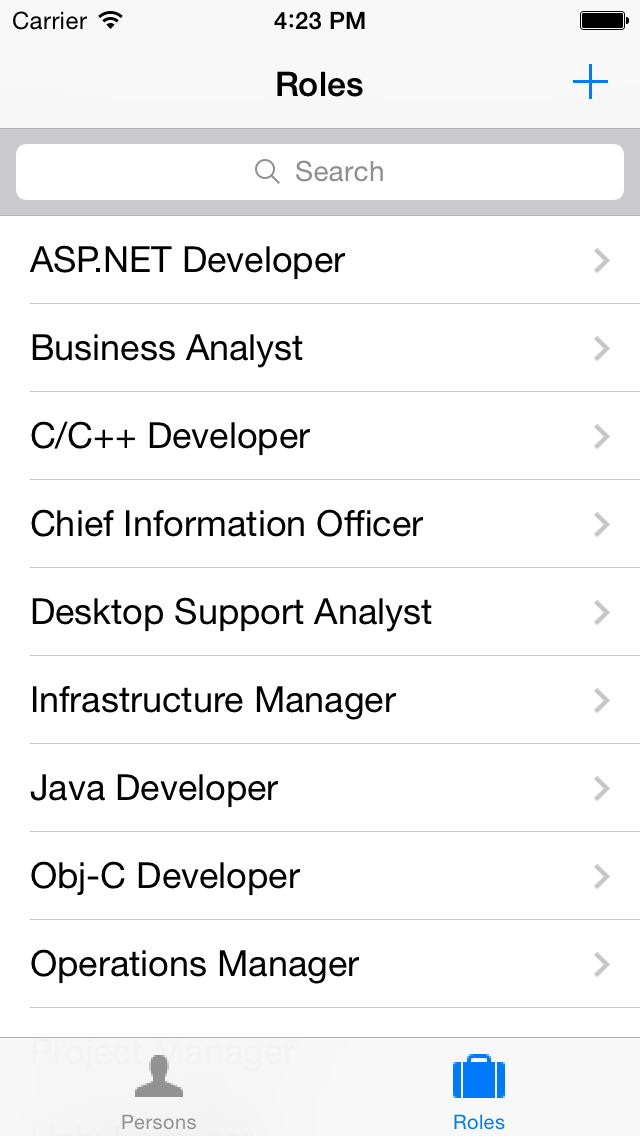This screenshot has height=1136, width=640.
Task: Tap the 4:23 PM status bar clock
Action: (x=320, y=21)
